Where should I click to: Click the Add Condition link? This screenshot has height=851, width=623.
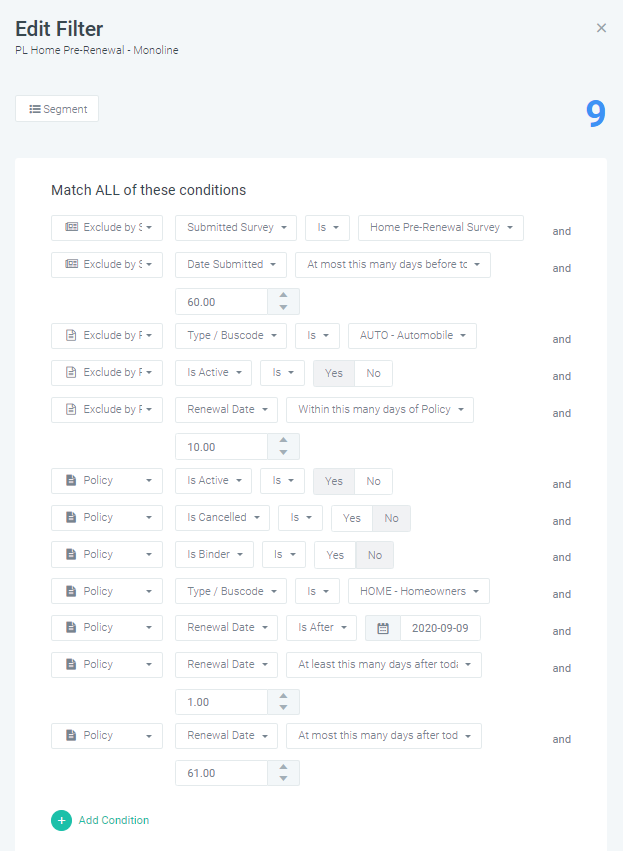(114, 820)
